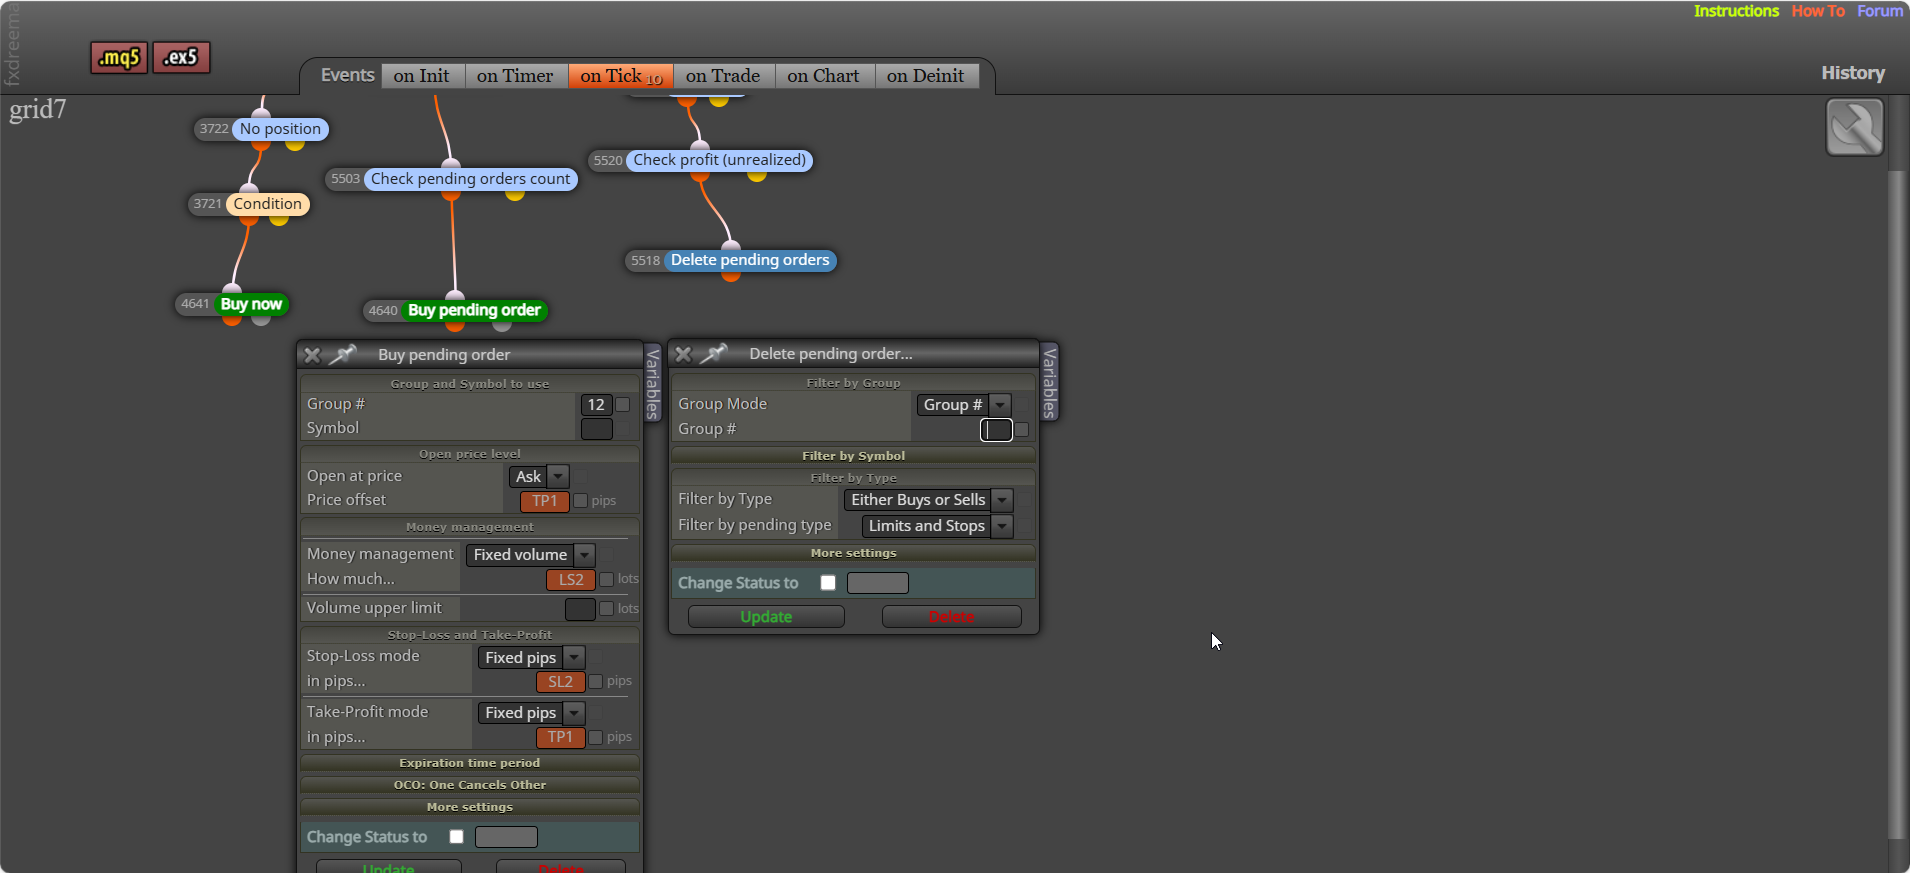Image resolution: width=1910 pixels, height=873 pixels.
Task: Open the Open at price Ask dropdown
Action: tap(539, 477)
